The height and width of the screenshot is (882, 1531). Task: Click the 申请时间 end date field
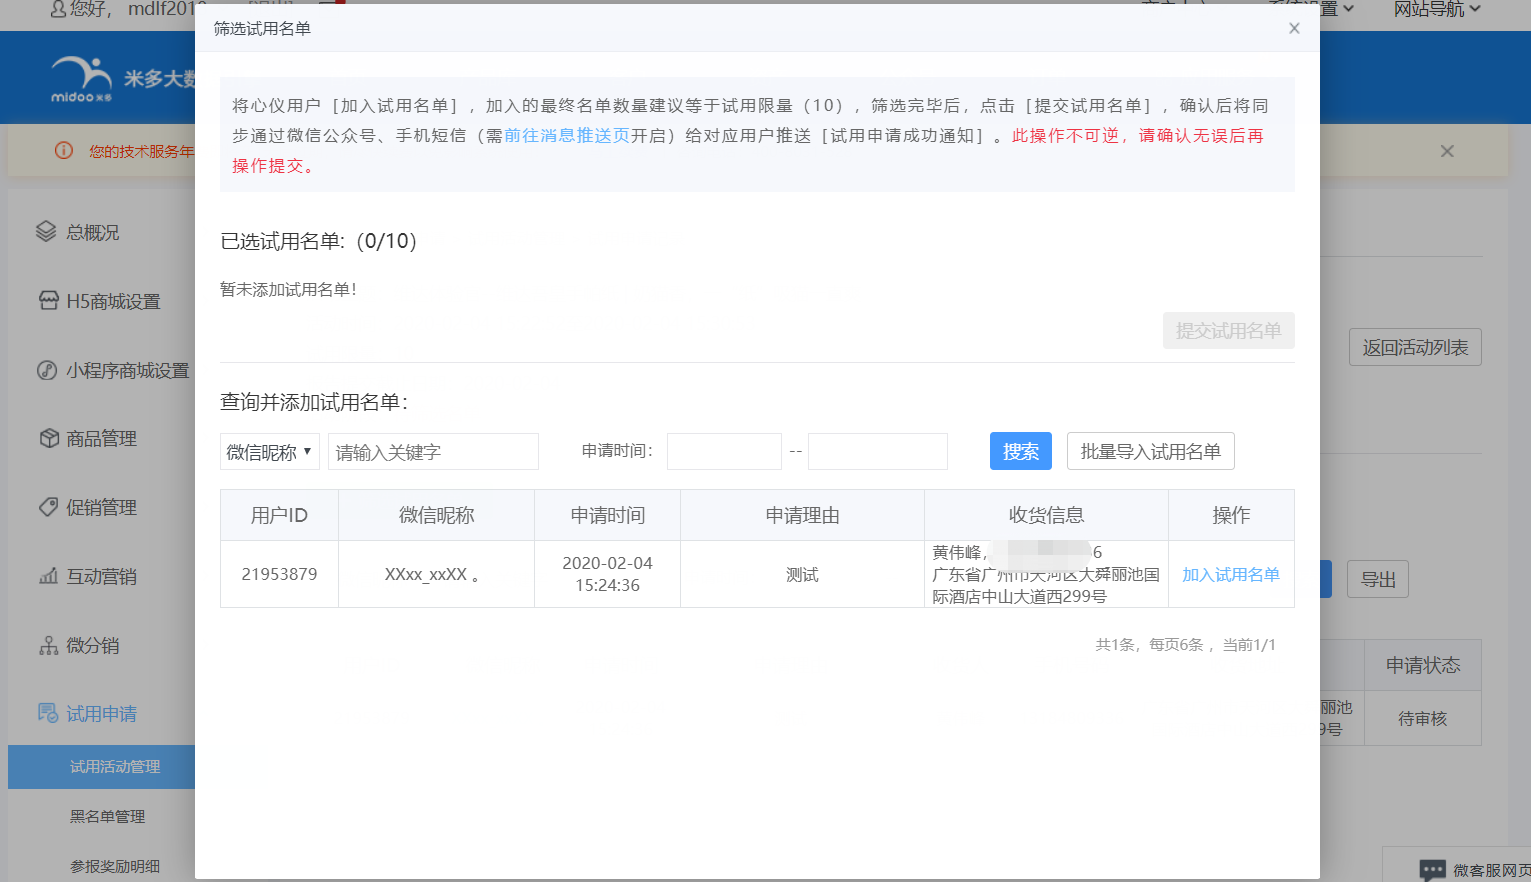click(x=878, y=452)
